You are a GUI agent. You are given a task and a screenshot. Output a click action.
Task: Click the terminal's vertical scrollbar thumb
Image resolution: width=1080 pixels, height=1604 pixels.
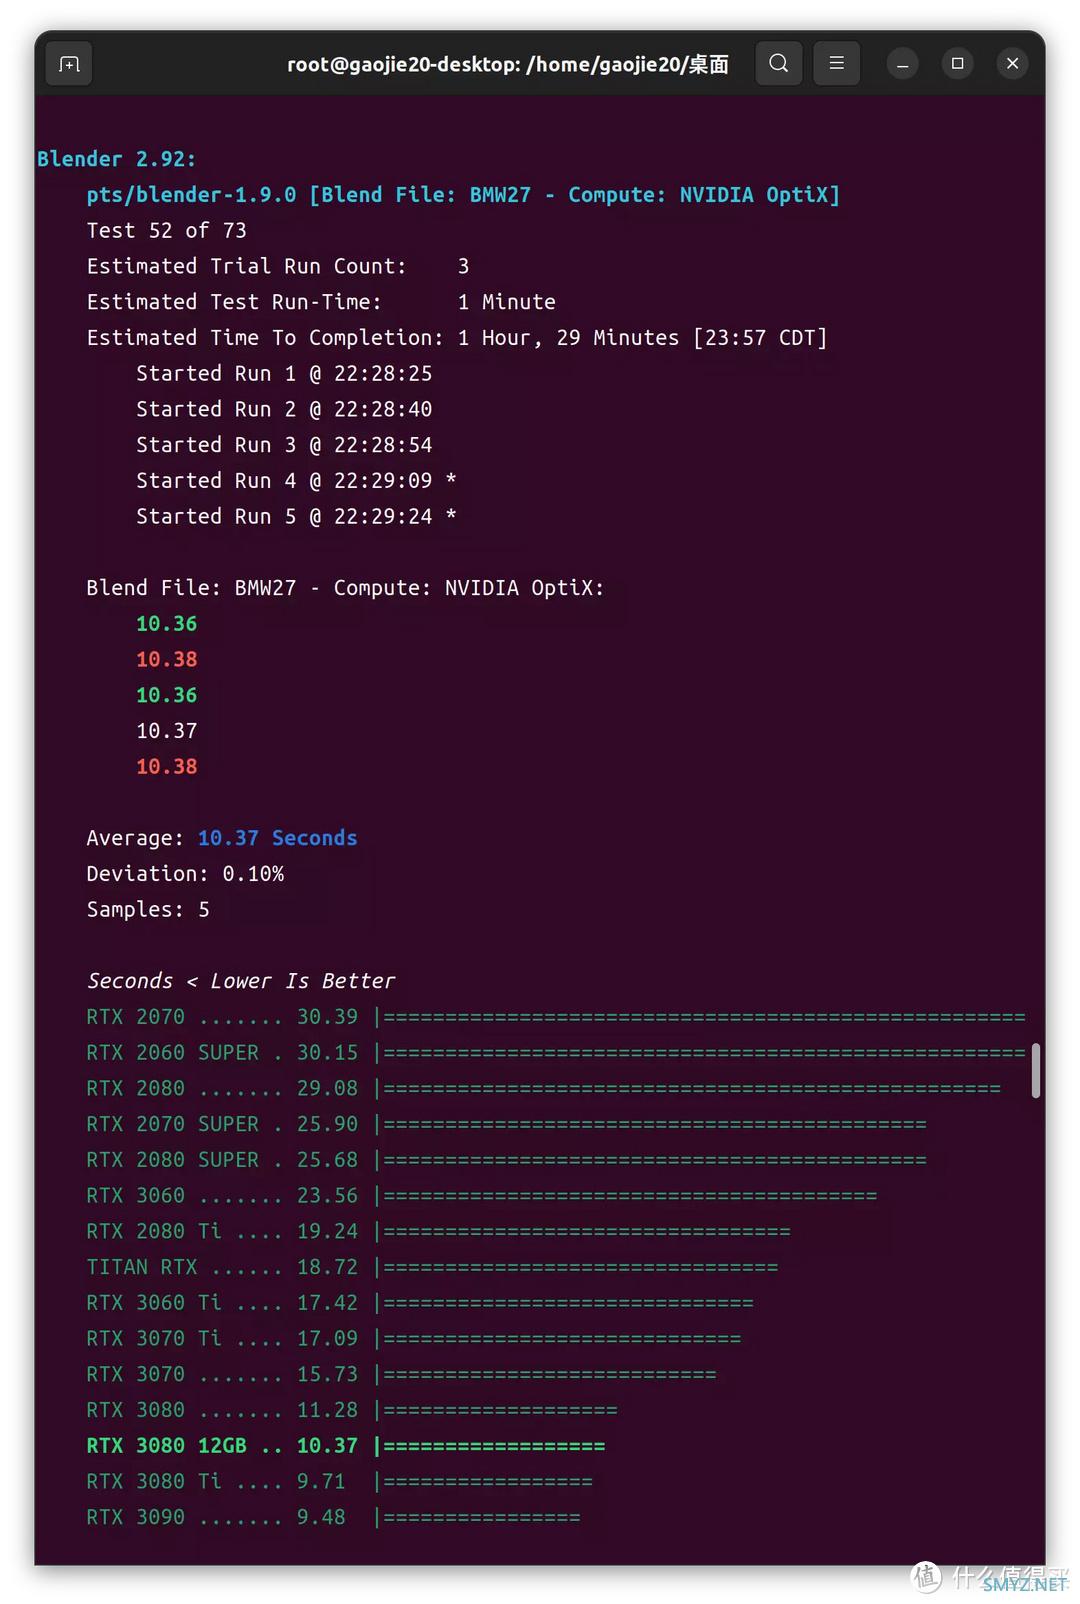pyautogui.click(x=1035, y=1070)
